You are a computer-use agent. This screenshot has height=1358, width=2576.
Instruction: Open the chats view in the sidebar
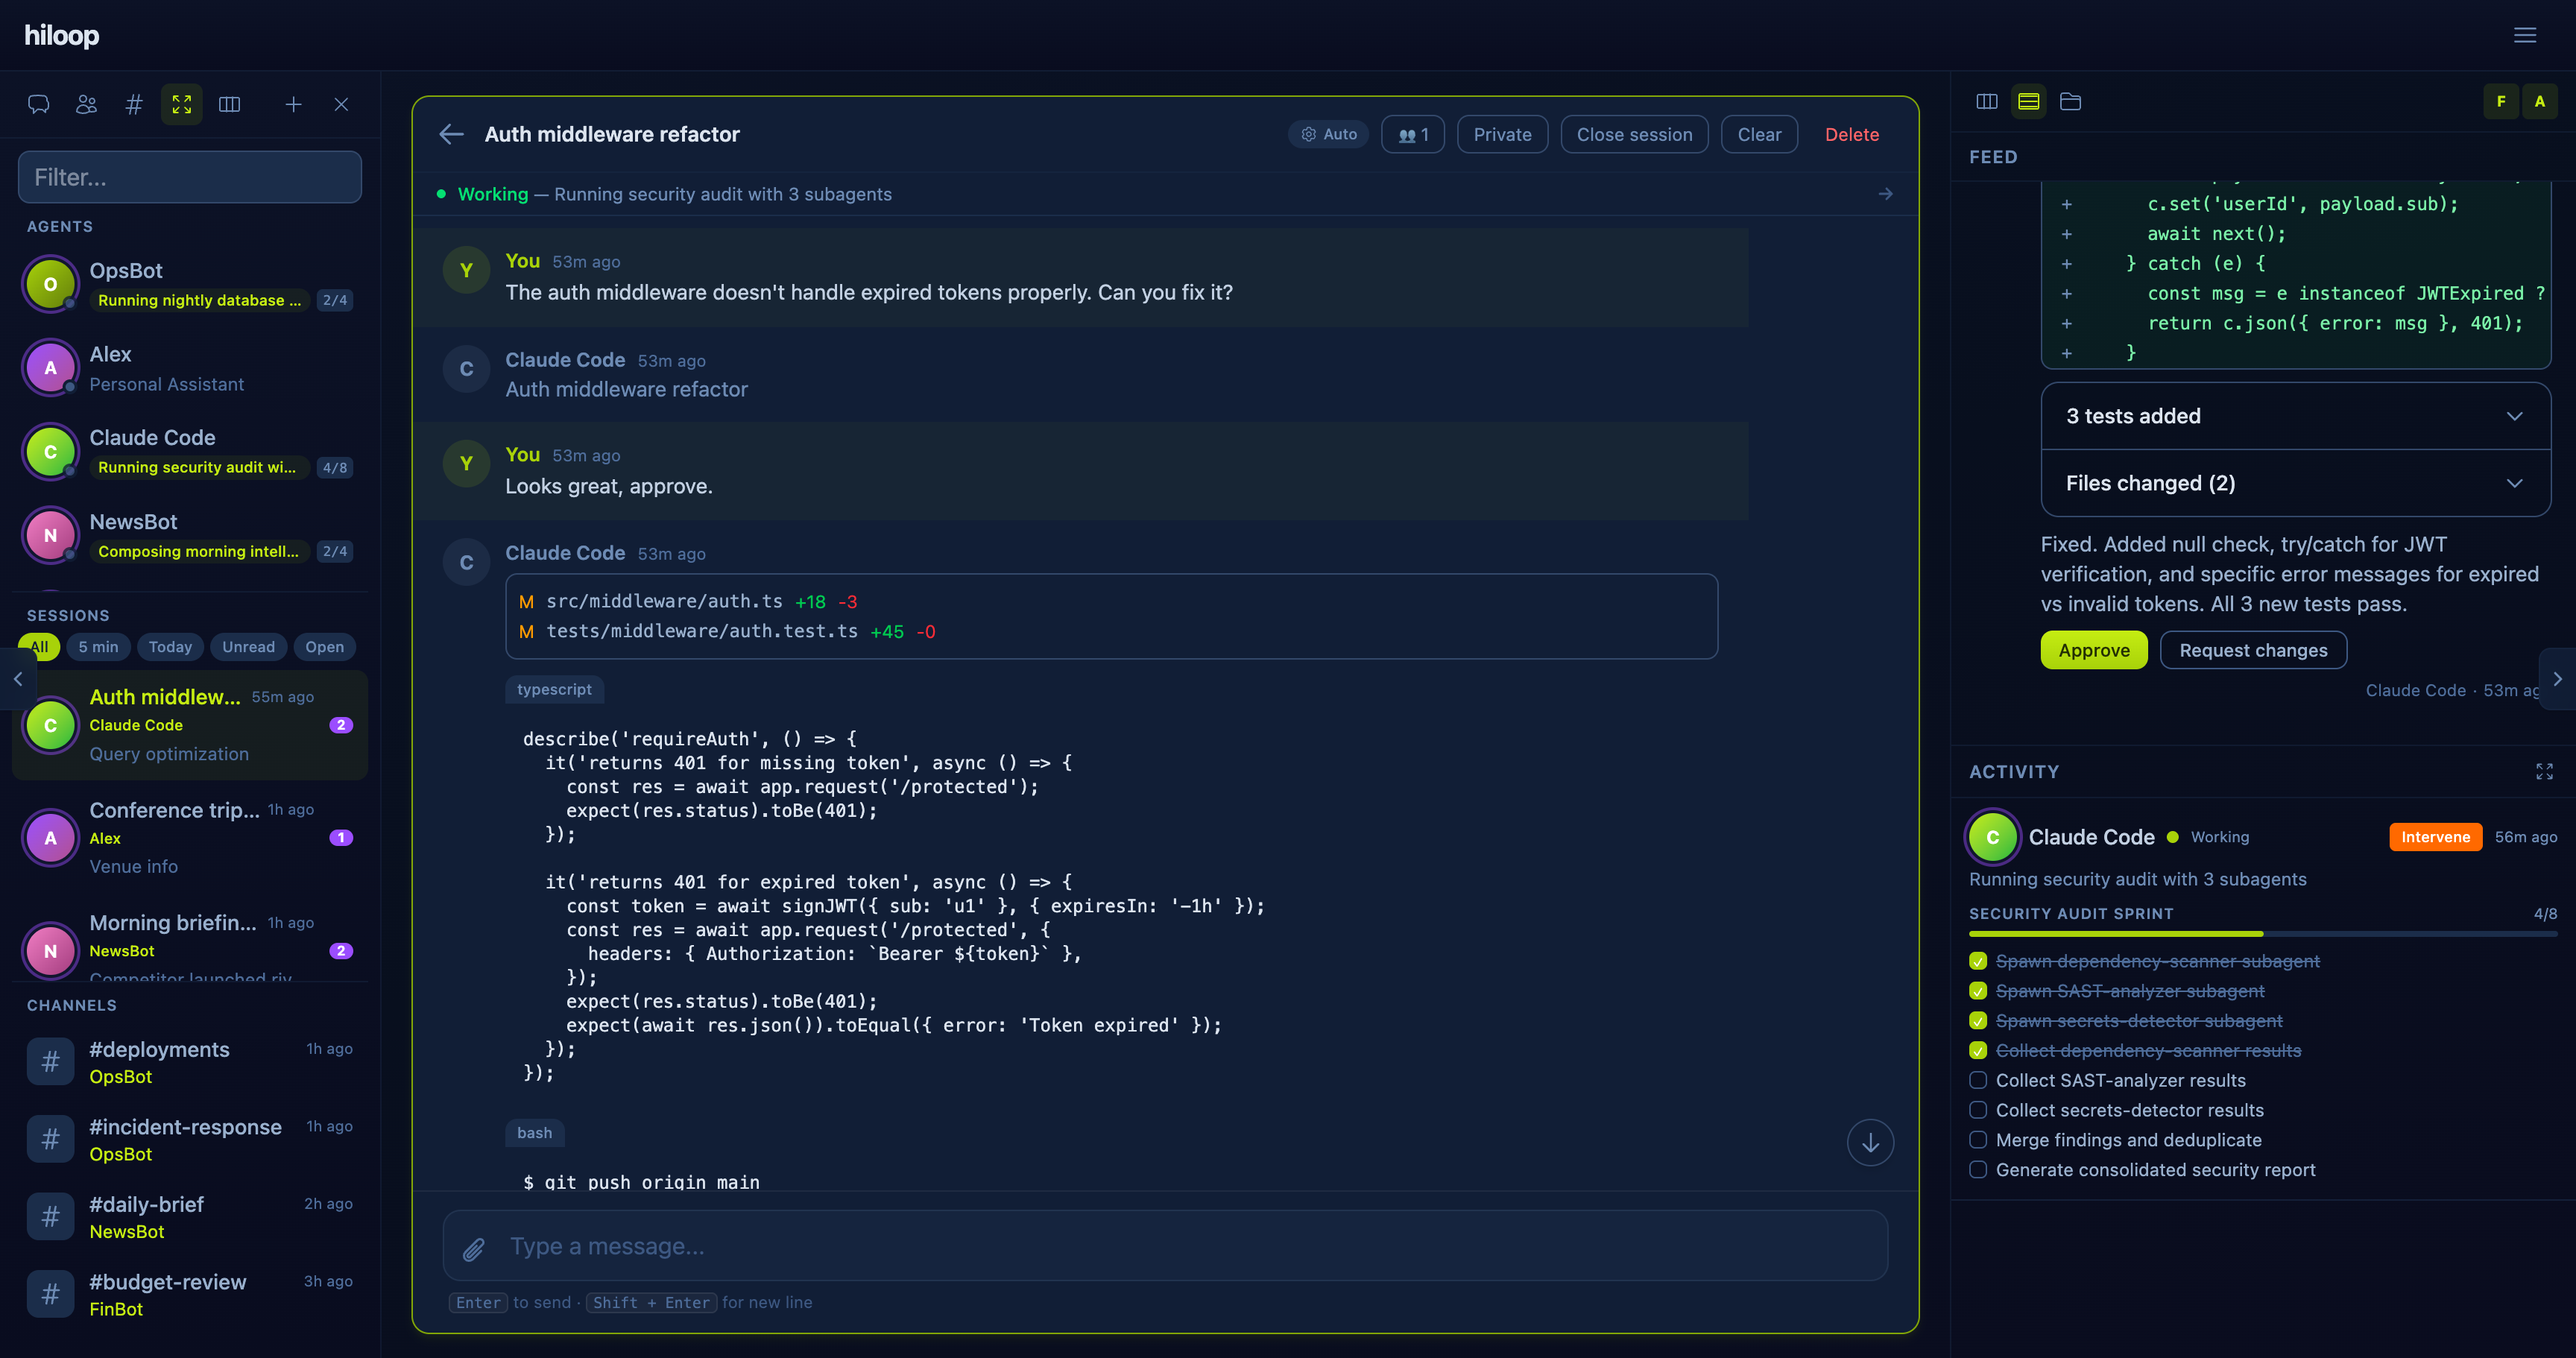(38, 103)
